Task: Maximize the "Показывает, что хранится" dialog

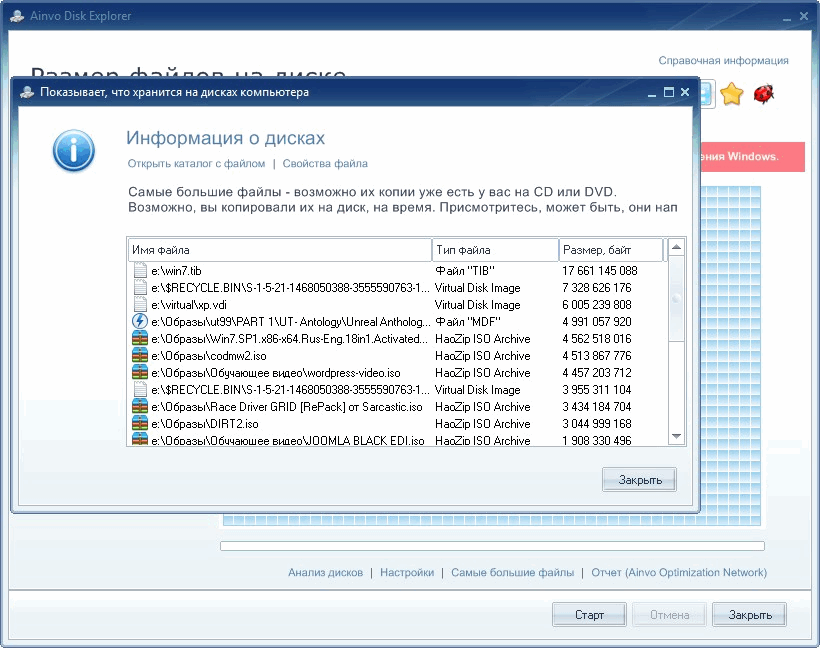Action: click(668, 92)
